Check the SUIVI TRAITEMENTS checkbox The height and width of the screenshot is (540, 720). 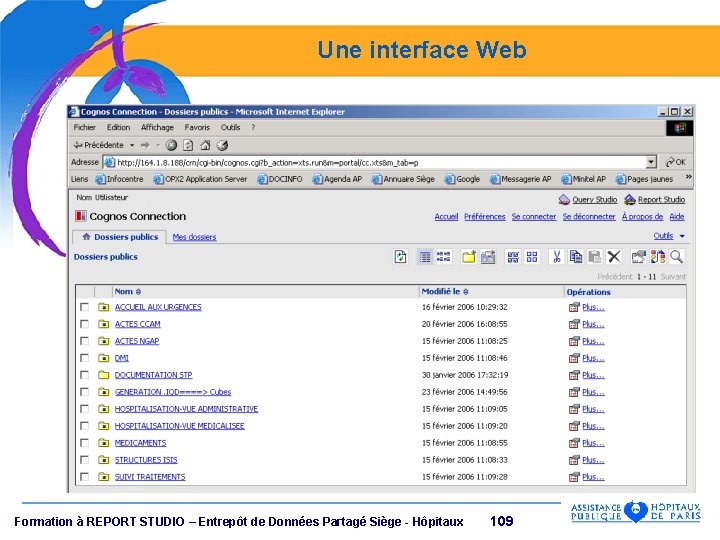click(84, 477)
